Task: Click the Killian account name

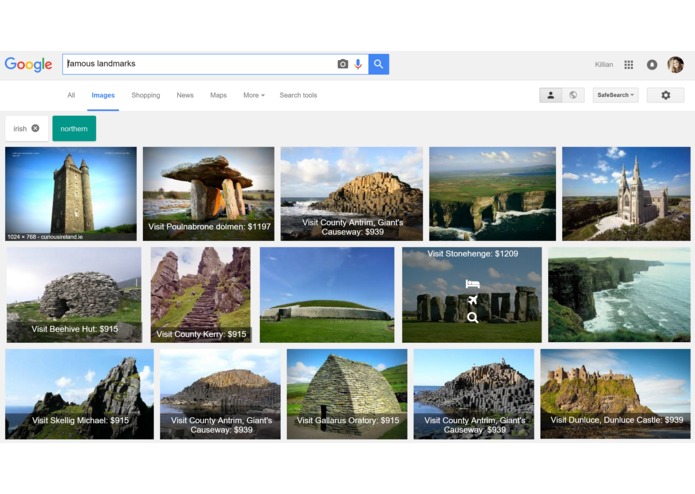Action: tap(604, 65)
